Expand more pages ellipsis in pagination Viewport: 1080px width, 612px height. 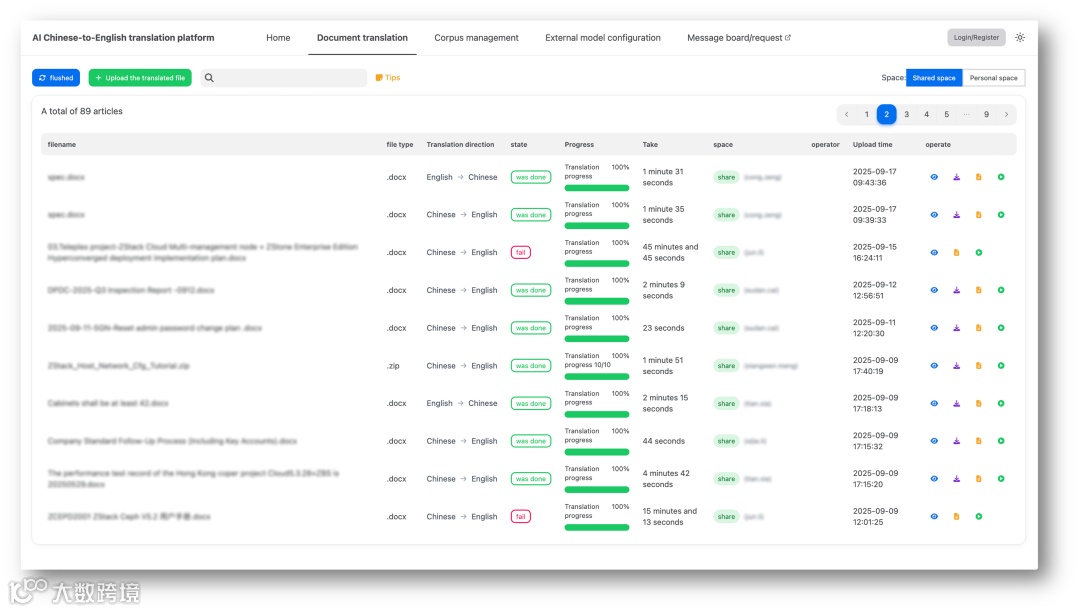coord(966,114)
